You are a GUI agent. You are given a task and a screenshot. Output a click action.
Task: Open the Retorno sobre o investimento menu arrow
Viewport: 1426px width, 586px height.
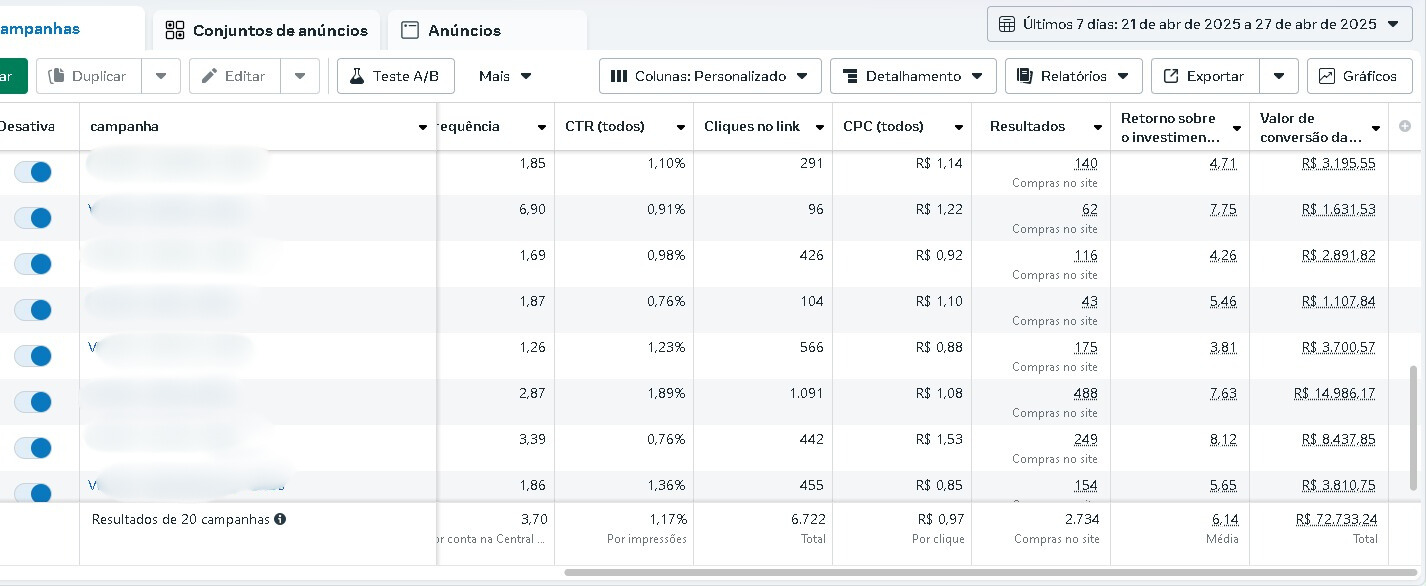click(x=1236, y=127)
